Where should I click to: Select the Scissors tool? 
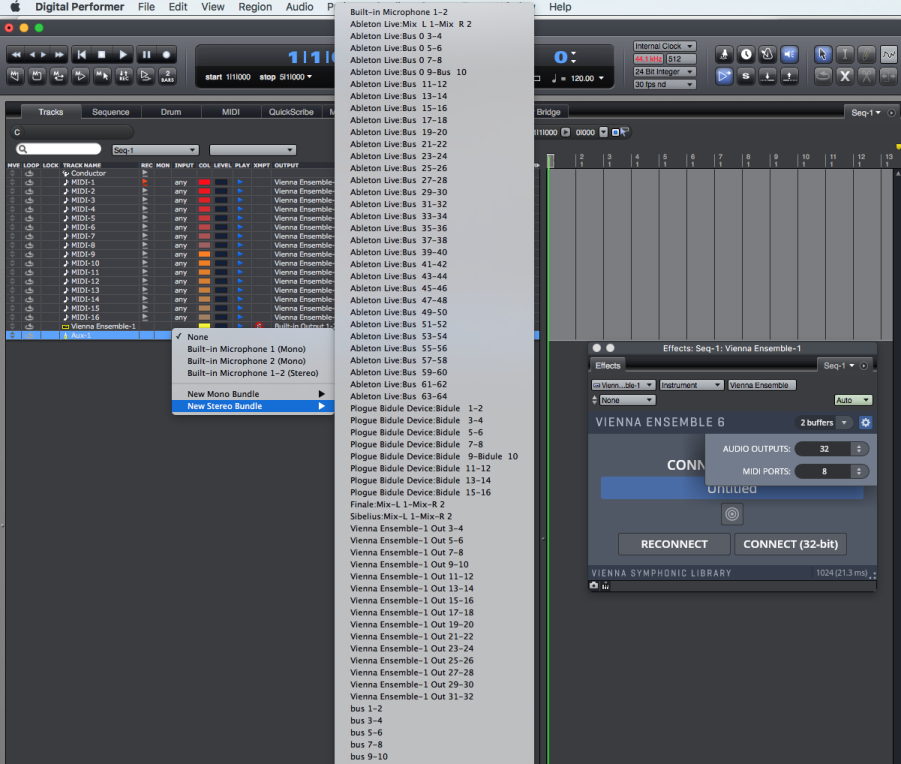pyautogui.click(x=867, y=76)
